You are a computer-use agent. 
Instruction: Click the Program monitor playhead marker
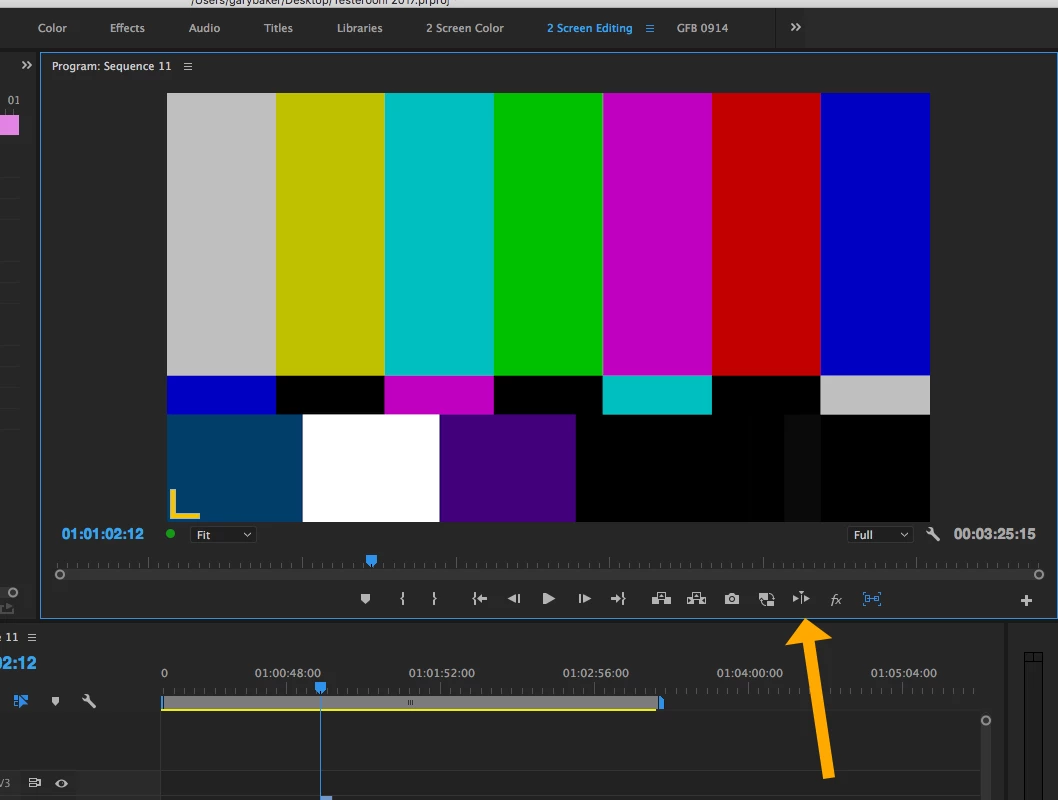[x=371, y=561]
